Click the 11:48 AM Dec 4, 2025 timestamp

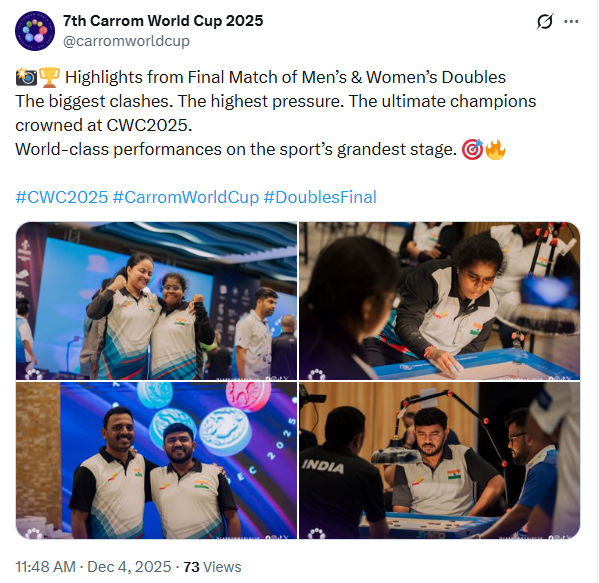[93, 567]
